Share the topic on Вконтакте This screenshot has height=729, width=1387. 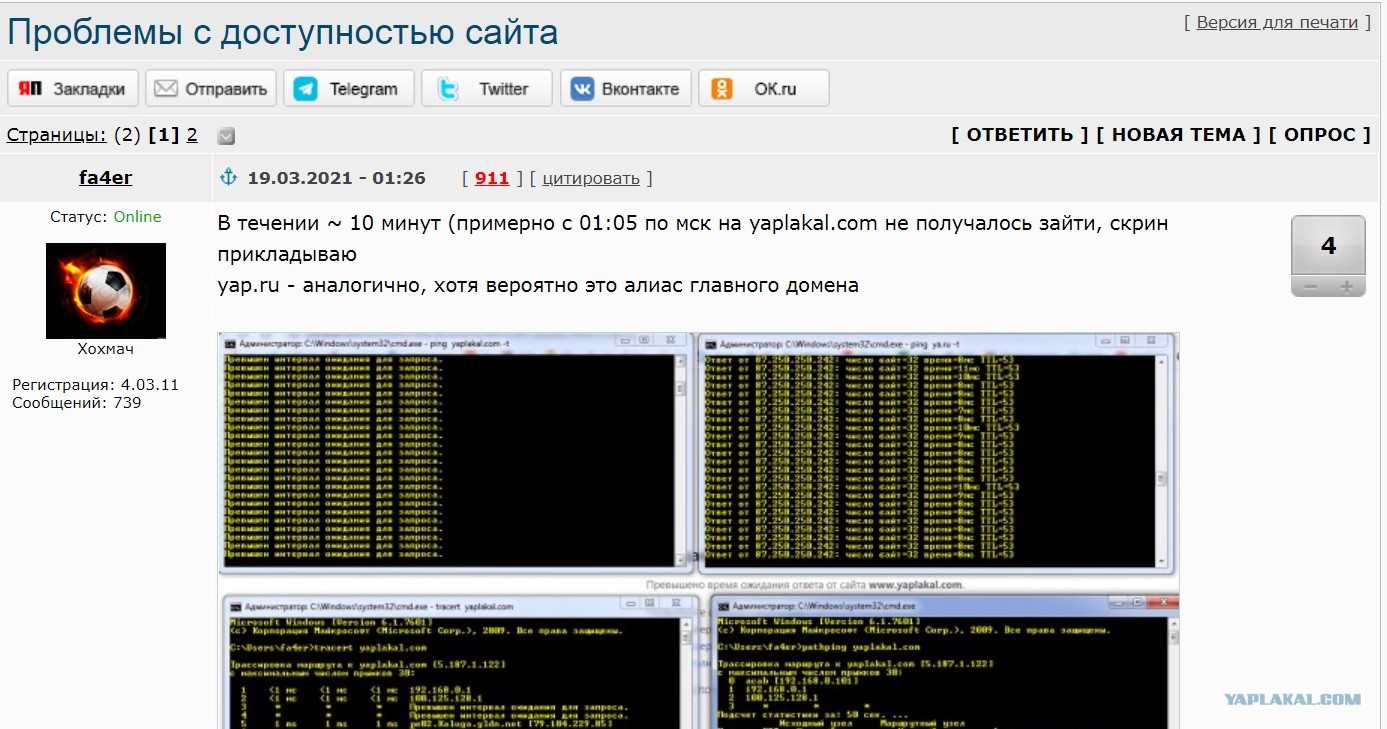pos(625,88)
